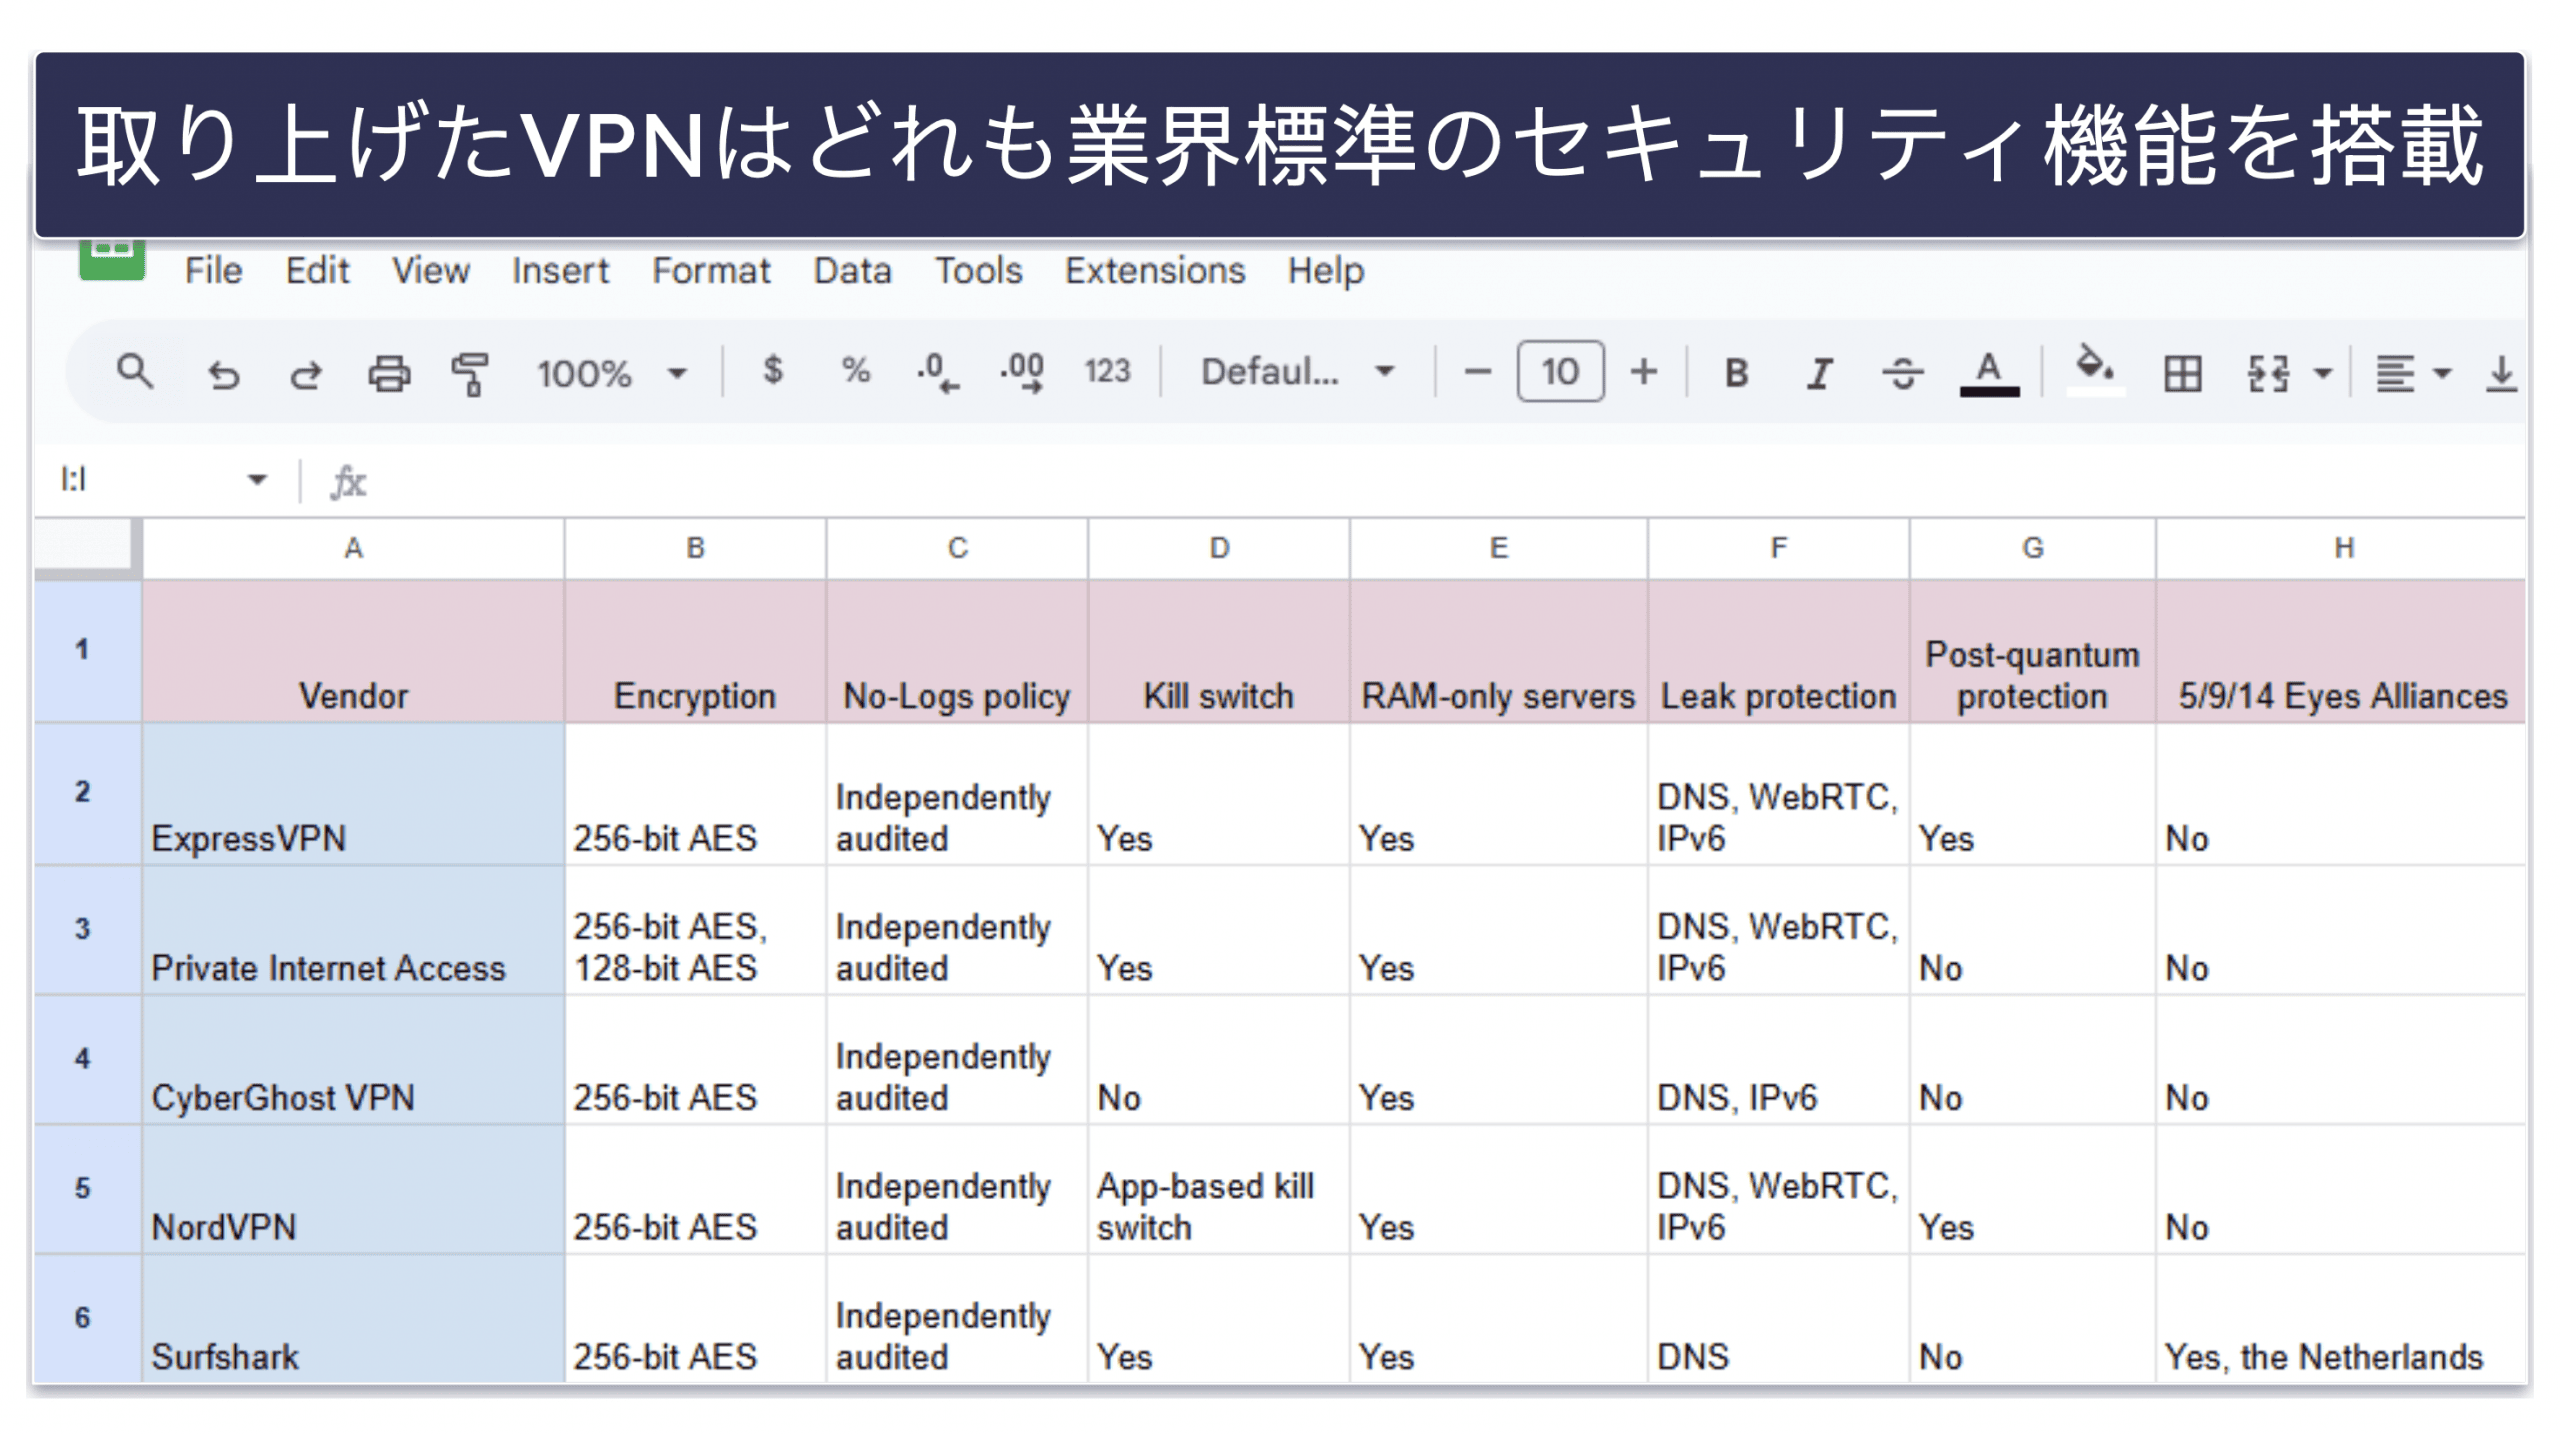Open the View menu

430,270
